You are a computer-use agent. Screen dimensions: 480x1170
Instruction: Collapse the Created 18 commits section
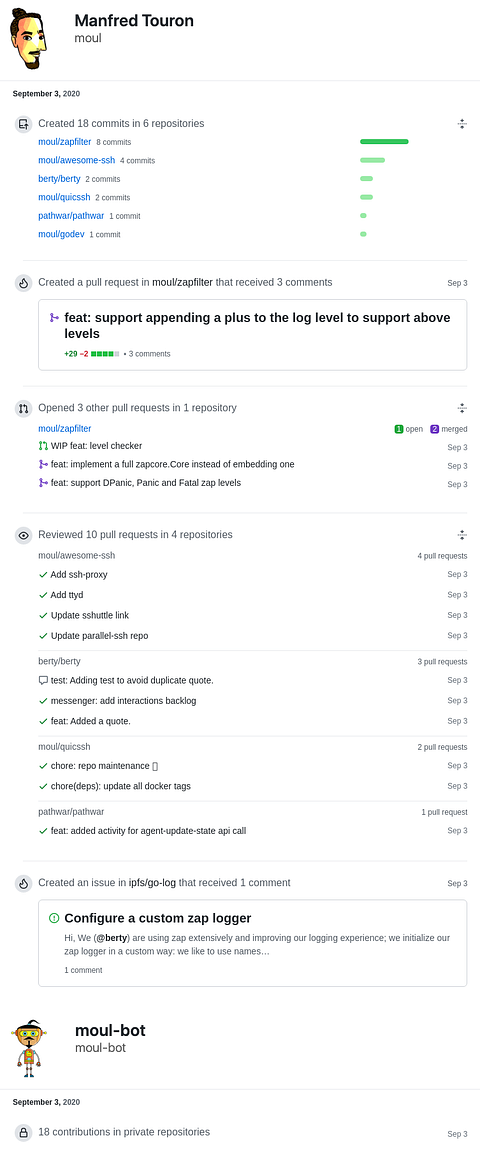(462, 124)
